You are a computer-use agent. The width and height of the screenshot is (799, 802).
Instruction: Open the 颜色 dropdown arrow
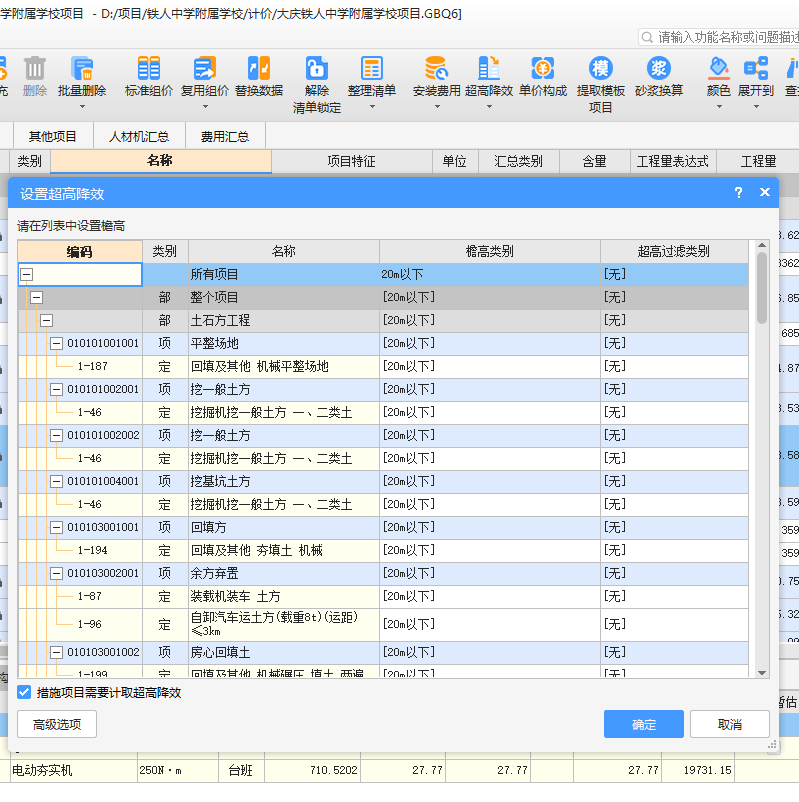(719, 107)
